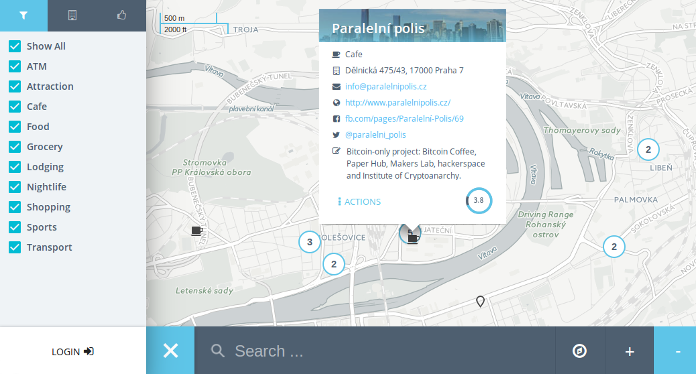Open the cluster marker showing 3
Viewport: 696px width, 374px height.
309,242
